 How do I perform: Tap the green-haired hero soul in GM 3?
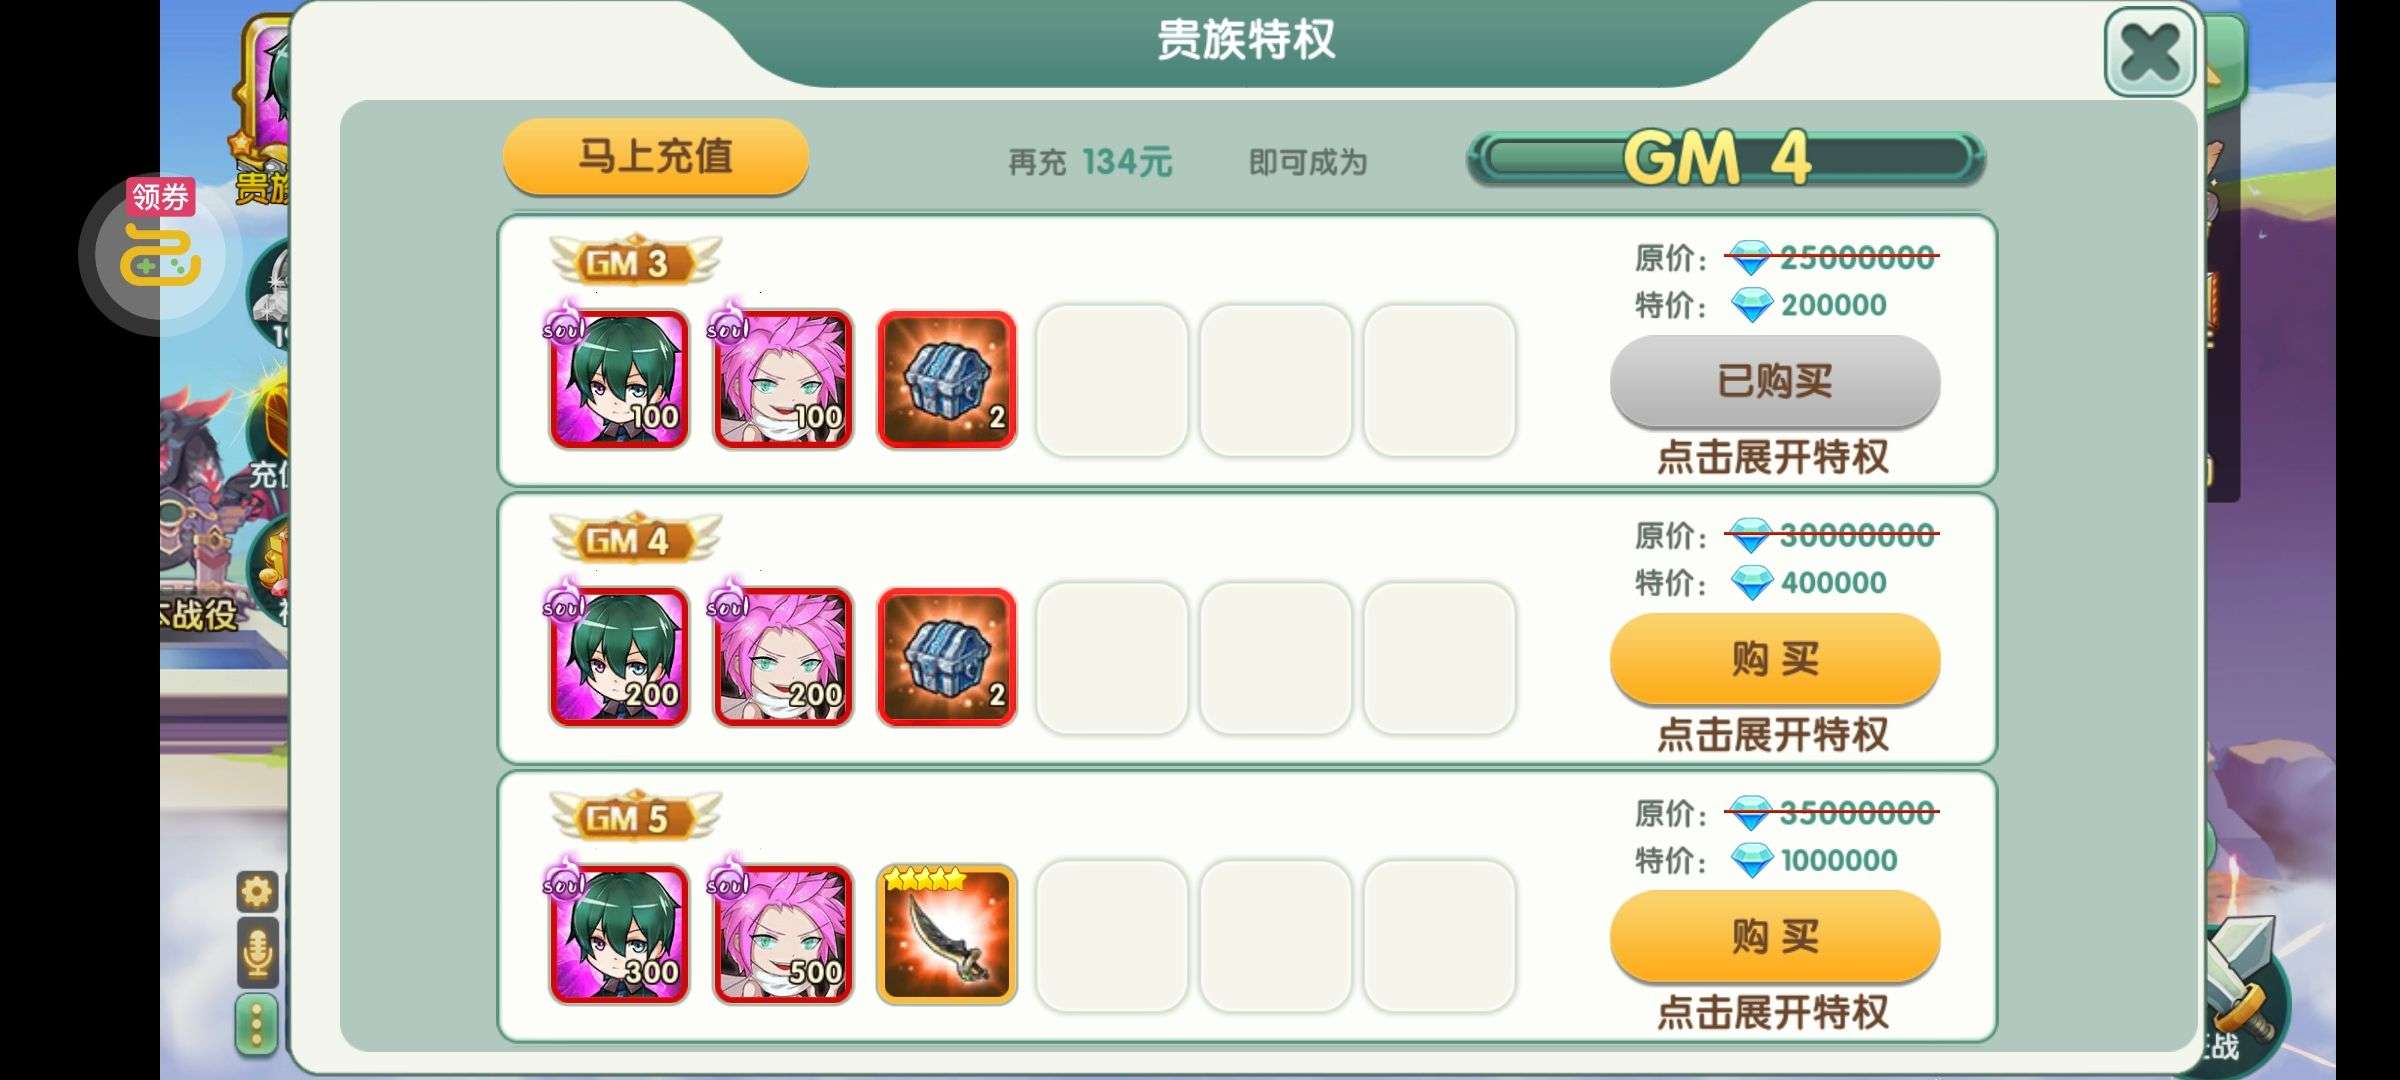(x=619, y=379)
